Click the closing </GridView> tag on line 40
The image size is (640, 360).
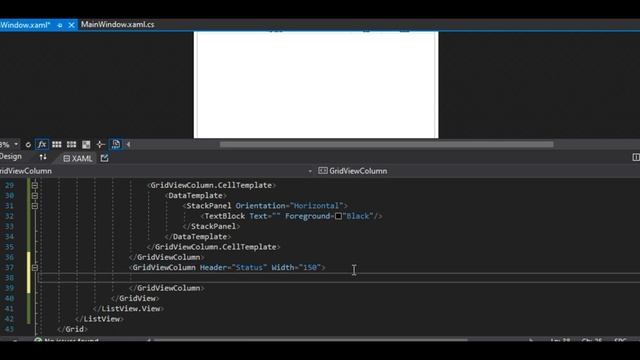coord(135,298)
